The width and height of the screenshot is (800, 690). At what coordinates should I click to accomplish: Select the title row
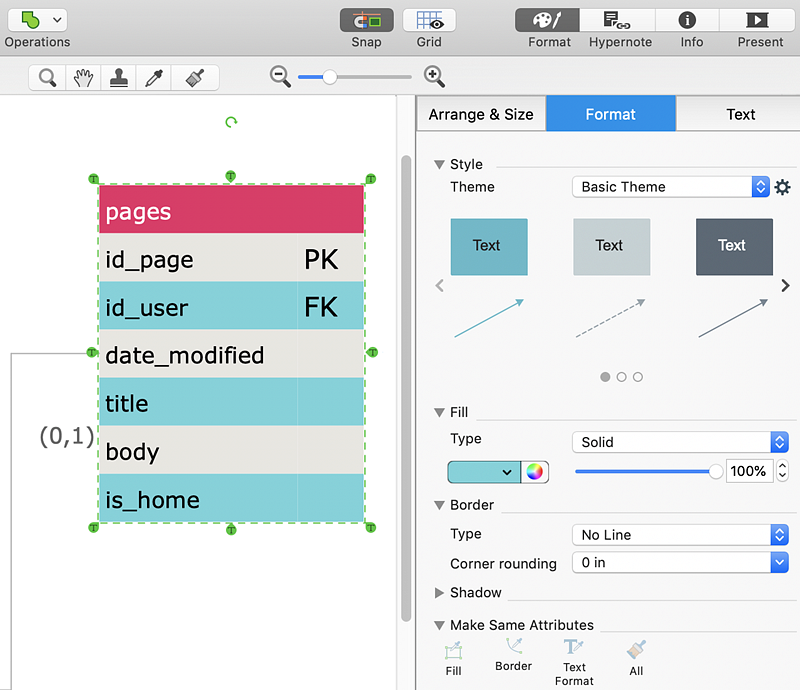(x=231, y=402)
